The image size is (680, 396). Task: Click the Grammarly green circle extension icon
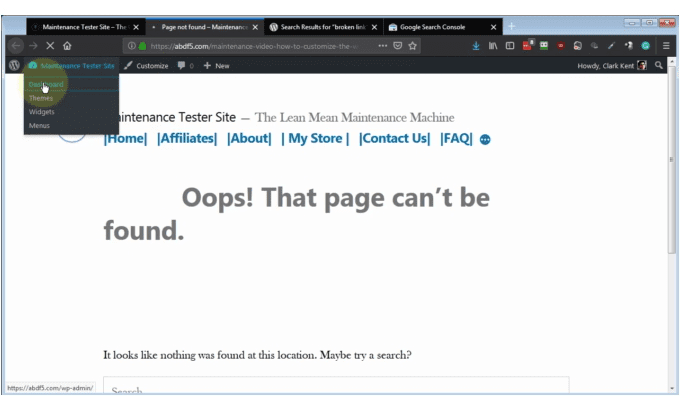click(x=646, y=46)
